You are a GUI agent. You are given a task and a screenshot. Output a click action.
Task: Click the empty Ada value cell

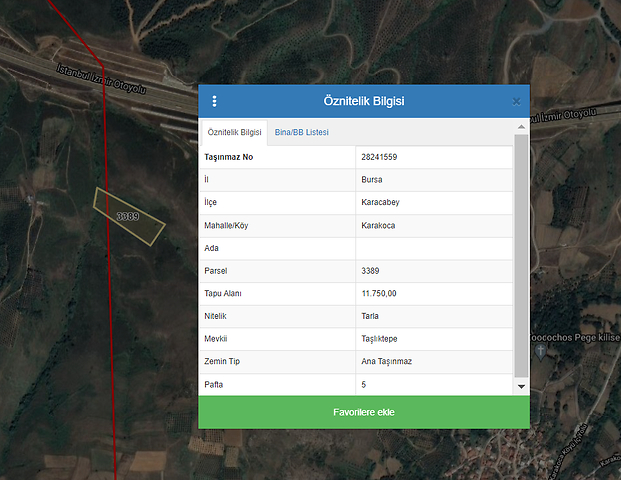pos(433,248)
